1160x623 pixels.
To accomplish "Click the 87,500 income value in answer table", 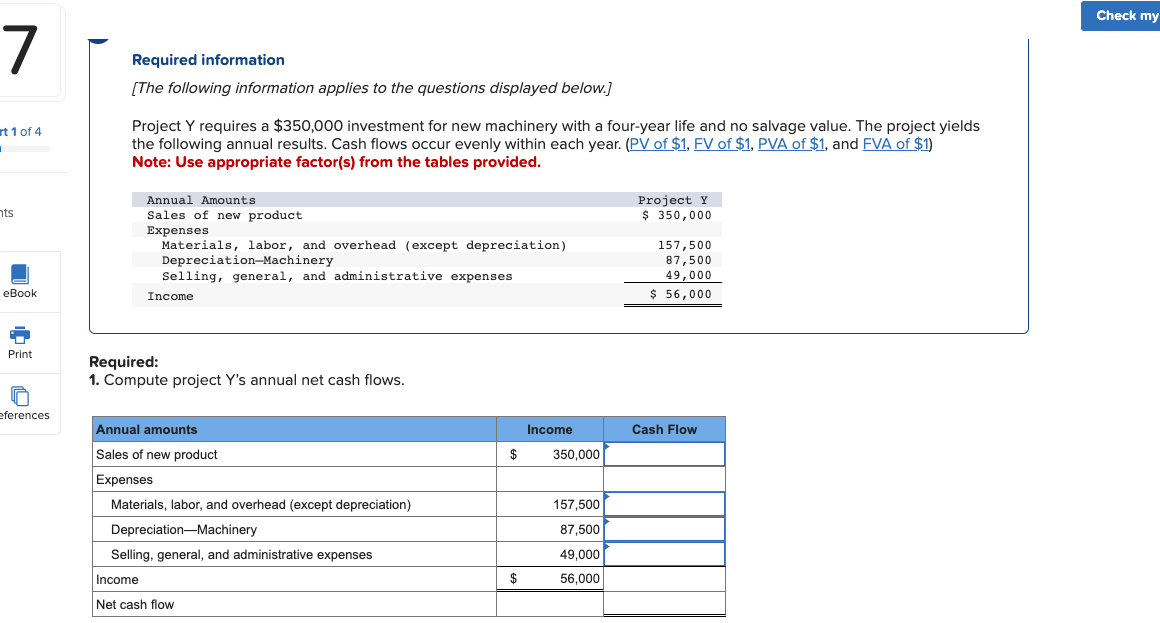I will tap(579, 530).
